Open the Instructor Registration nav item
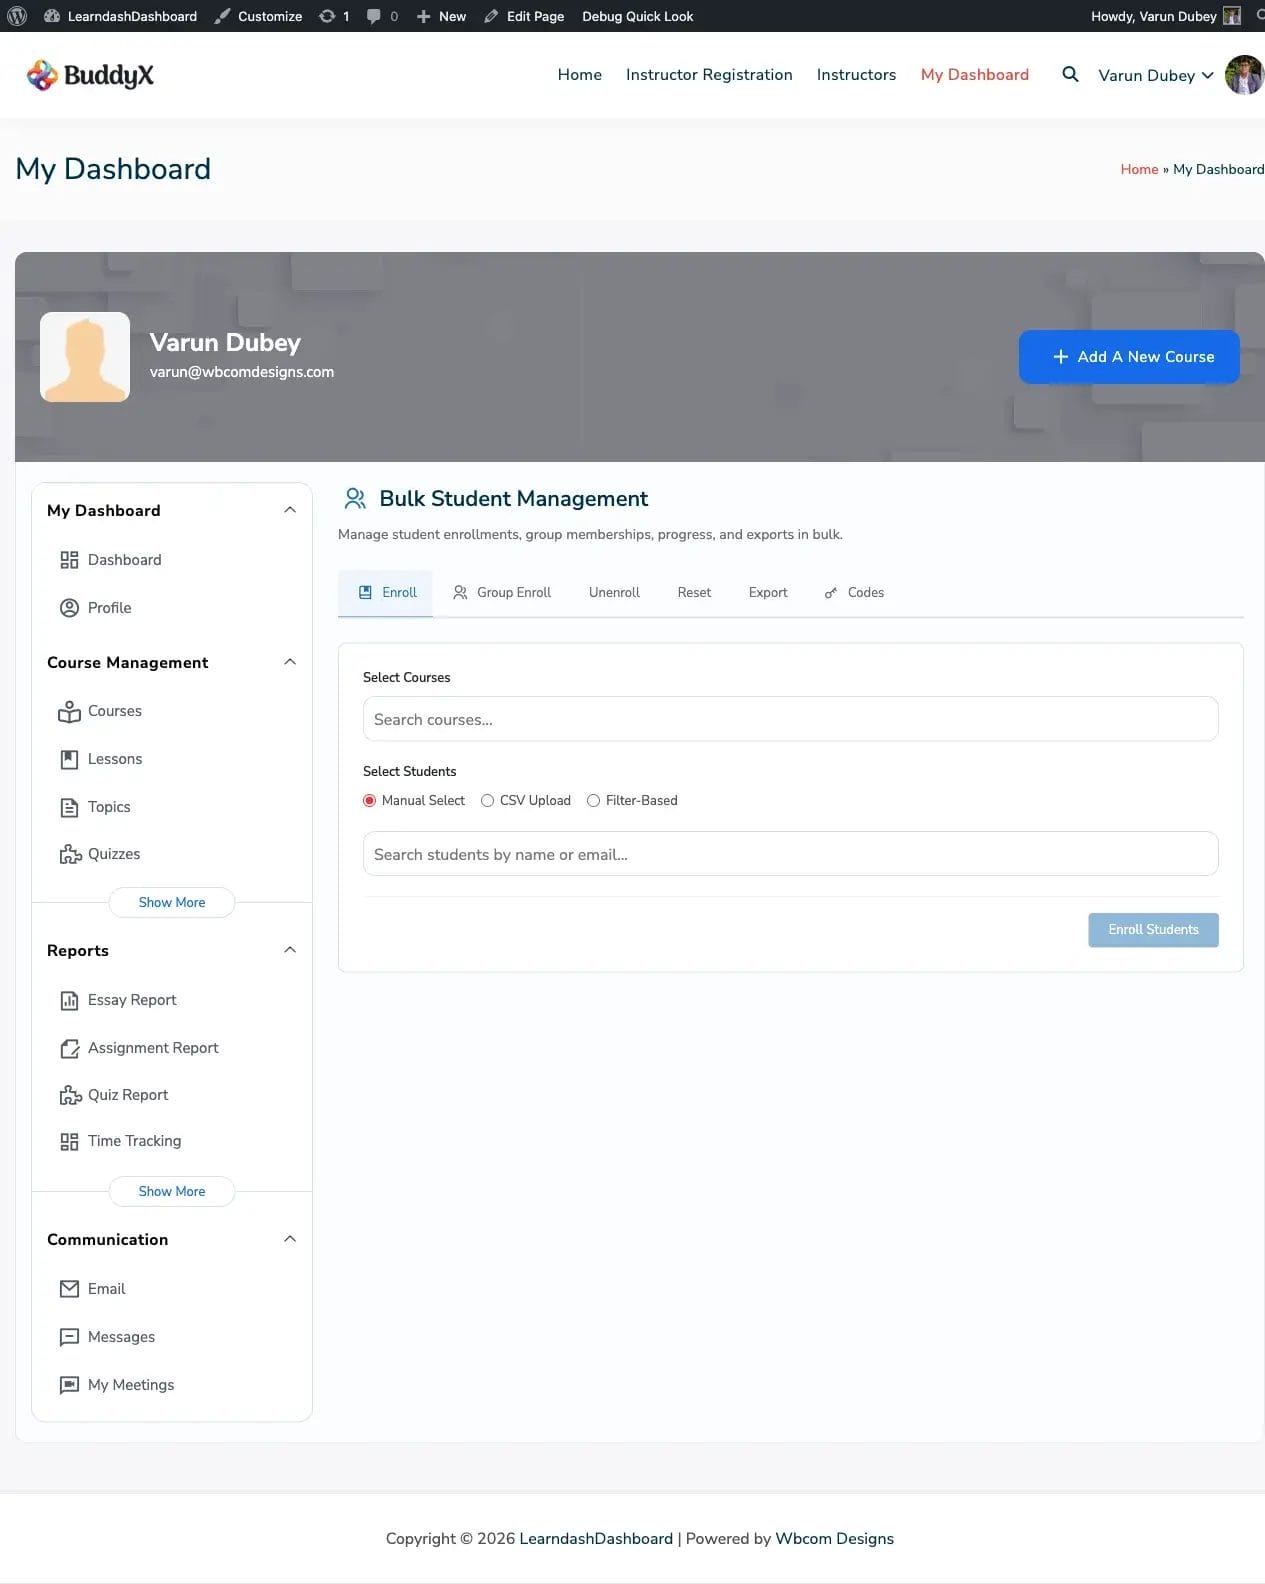This screenshot has height=1584, width=1265. pyautogui.click(x=709, y=75)
